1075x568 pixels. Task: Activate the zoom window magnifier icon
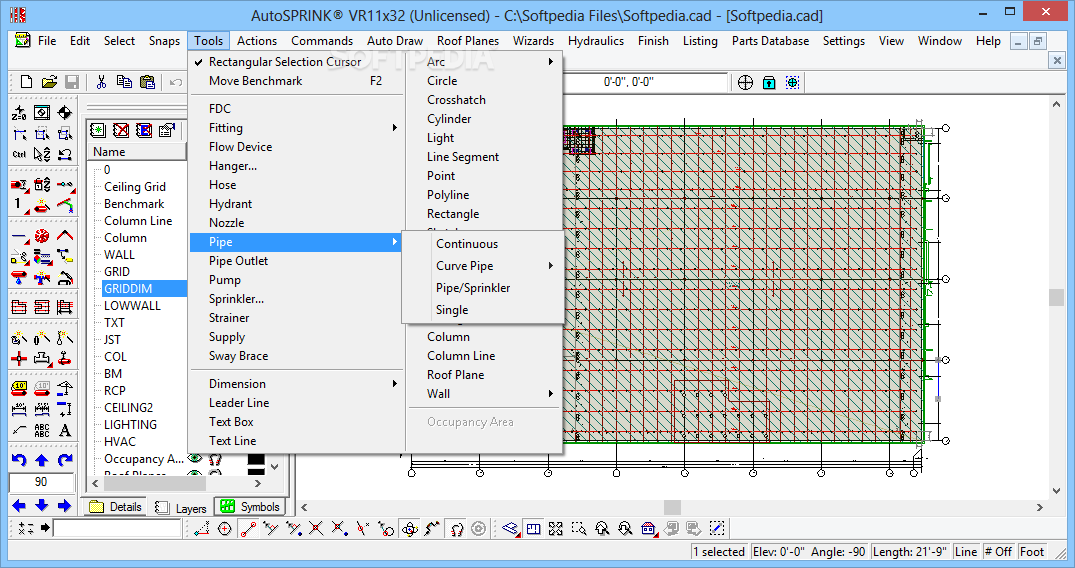point(579,528)
